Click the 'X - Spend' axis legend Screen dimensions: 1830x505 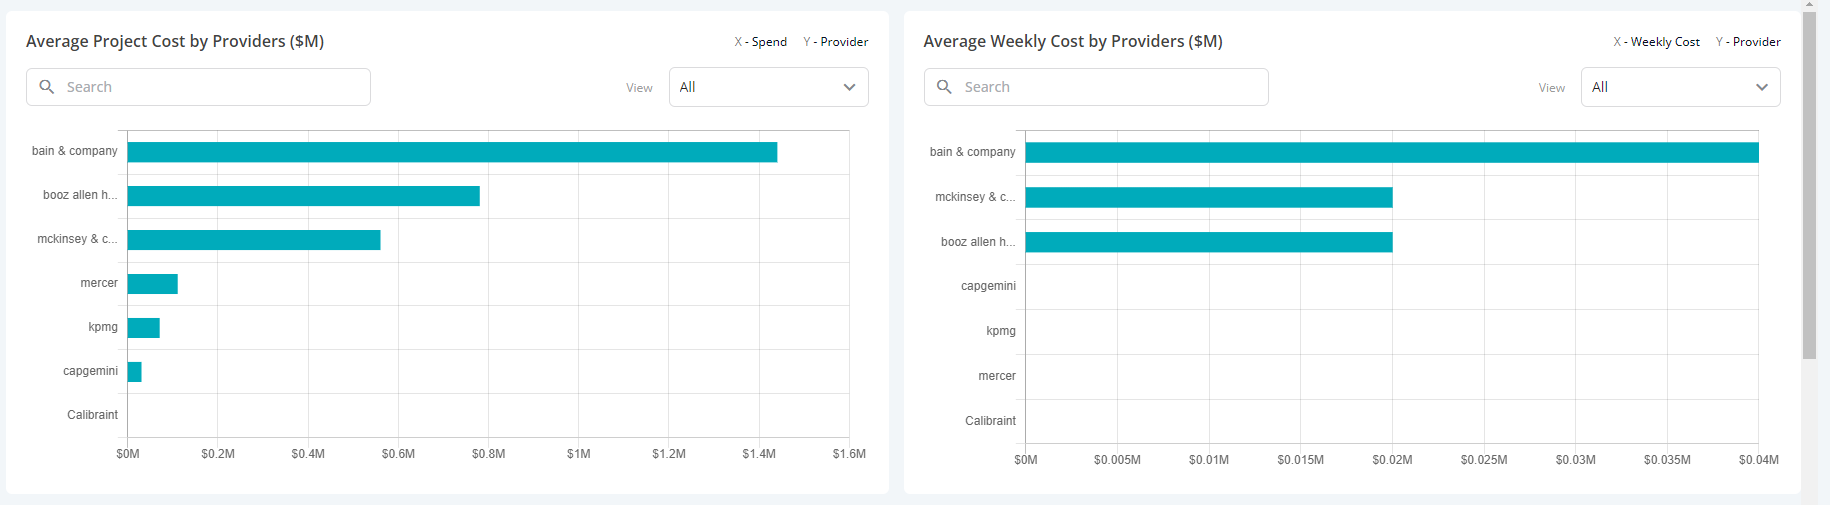761,42
